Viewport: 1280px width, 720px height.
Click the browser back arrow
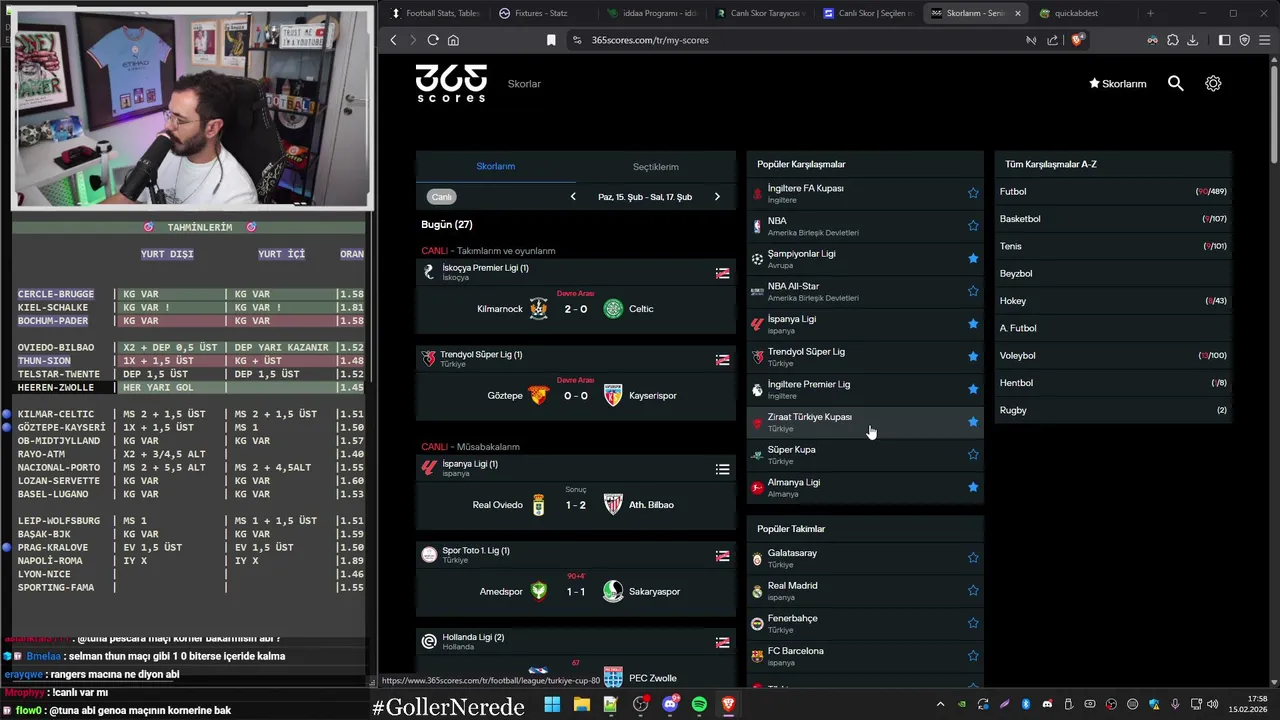click(x=393, y=40)
